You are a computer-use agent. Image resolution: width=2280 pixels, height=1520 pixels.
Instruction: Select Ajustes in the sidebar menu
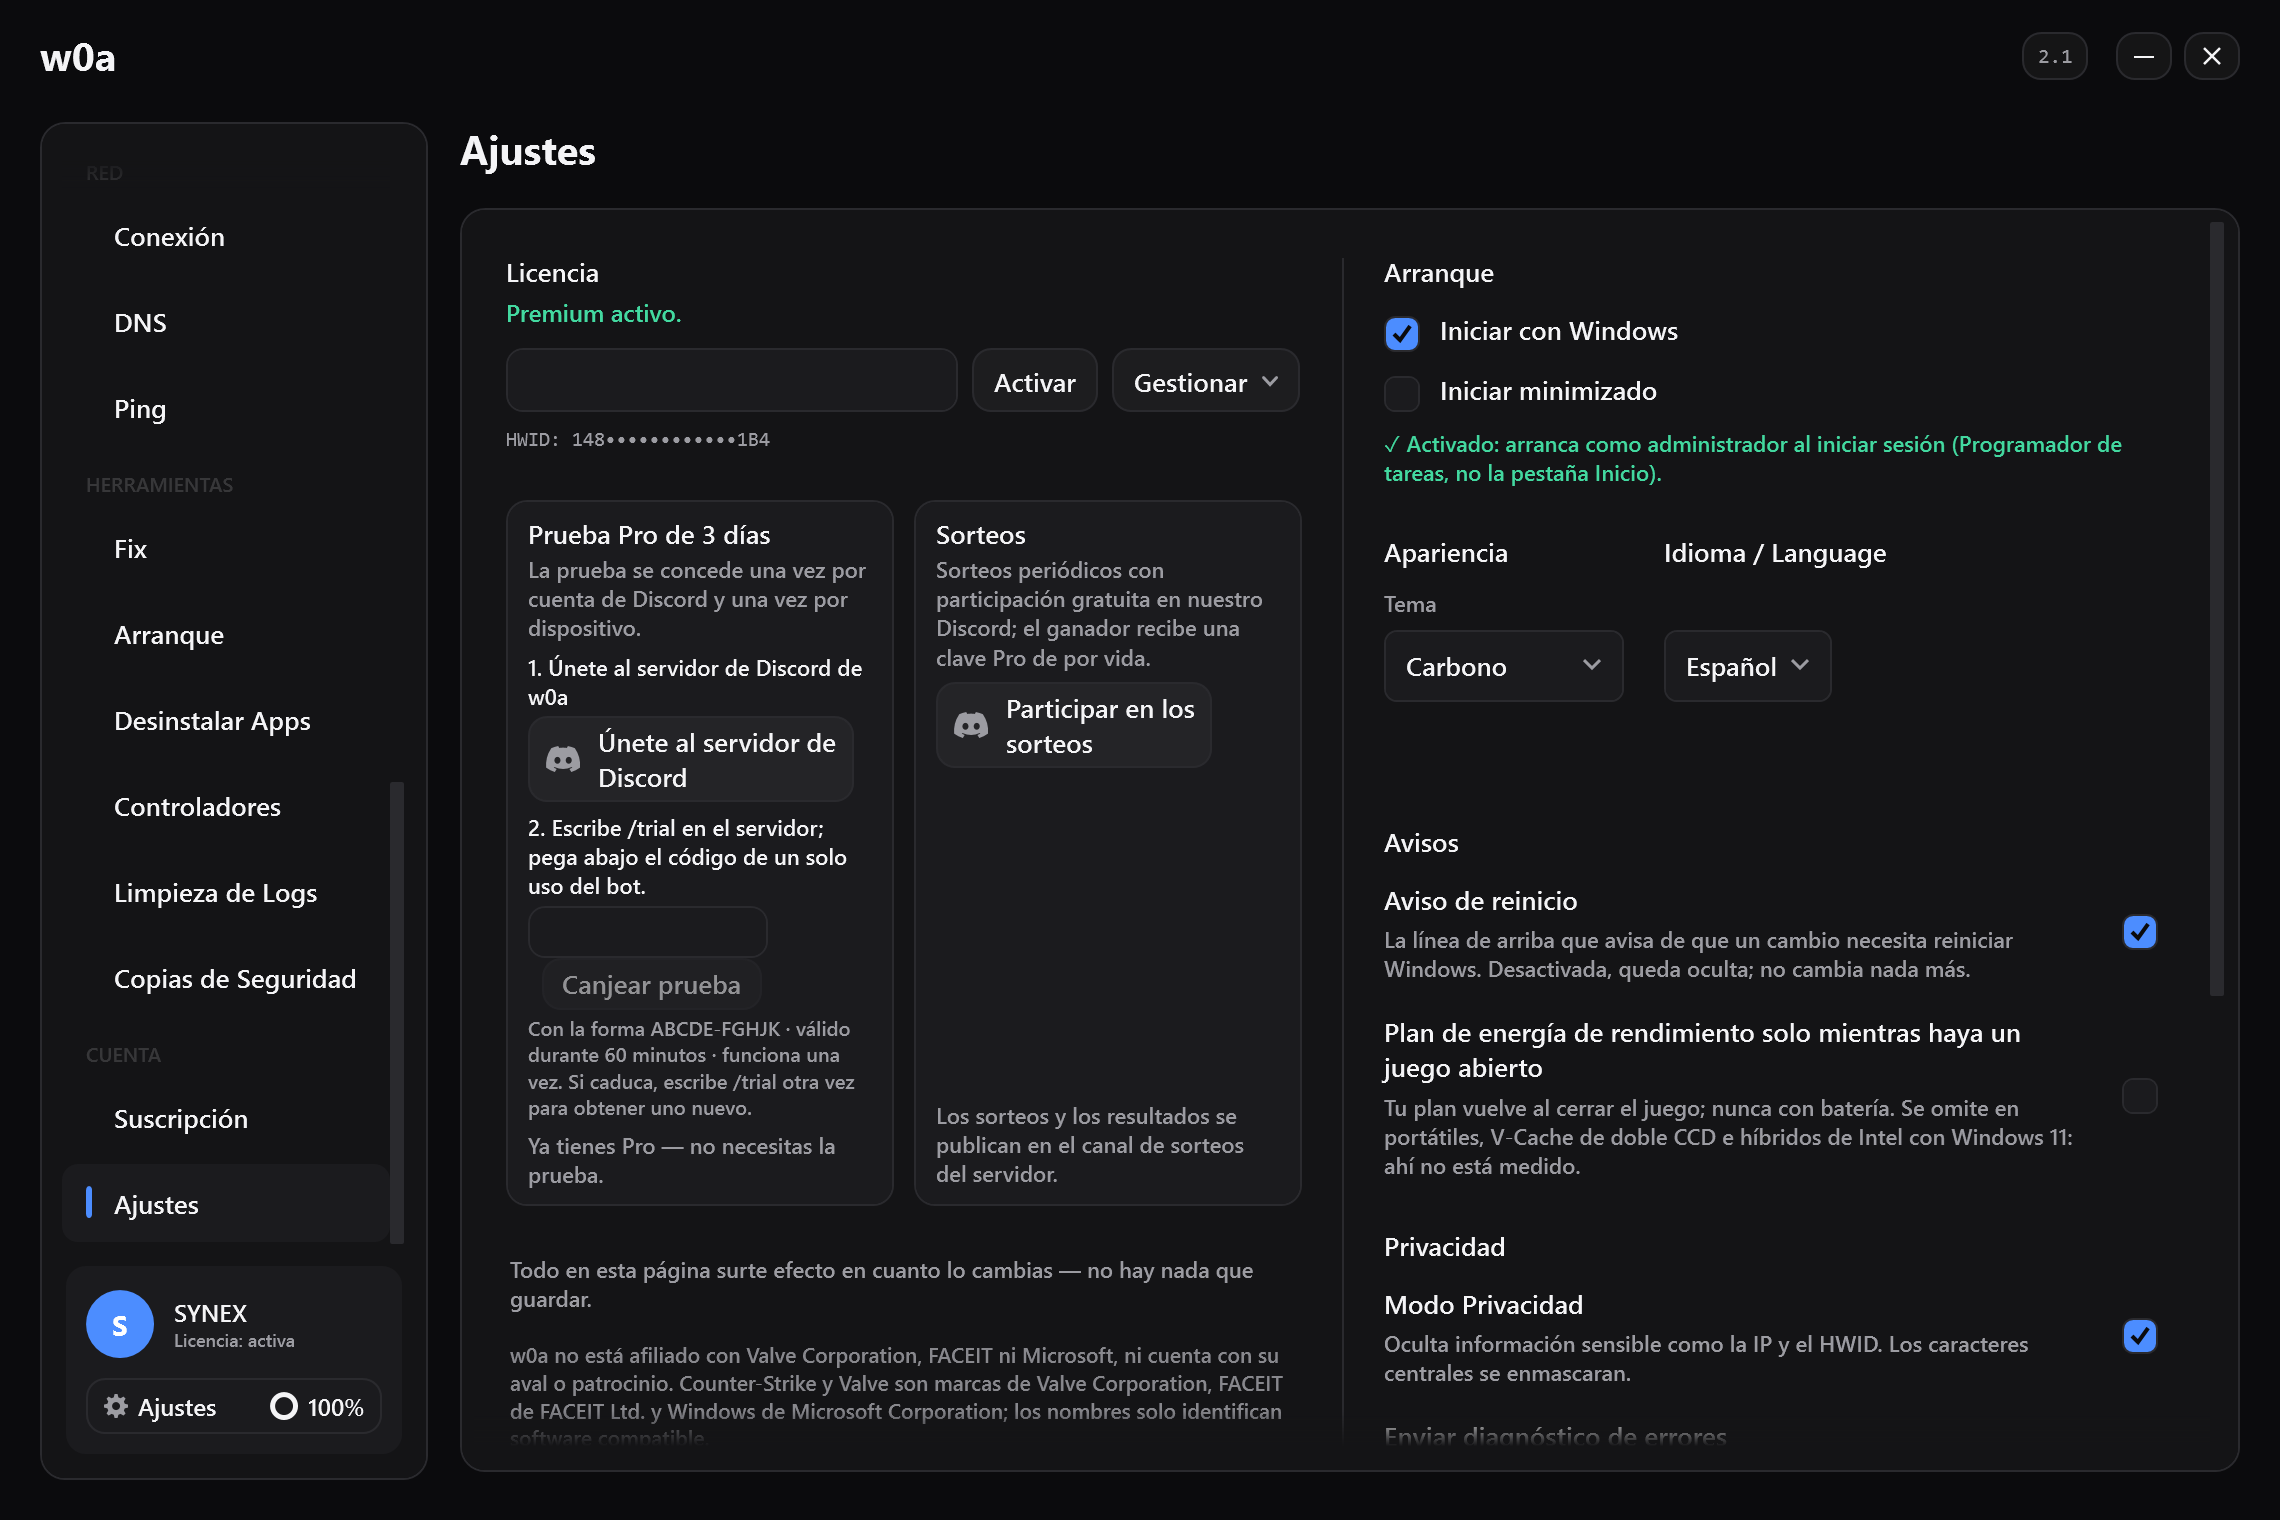pyautogui.click(x=226, y=1204)
